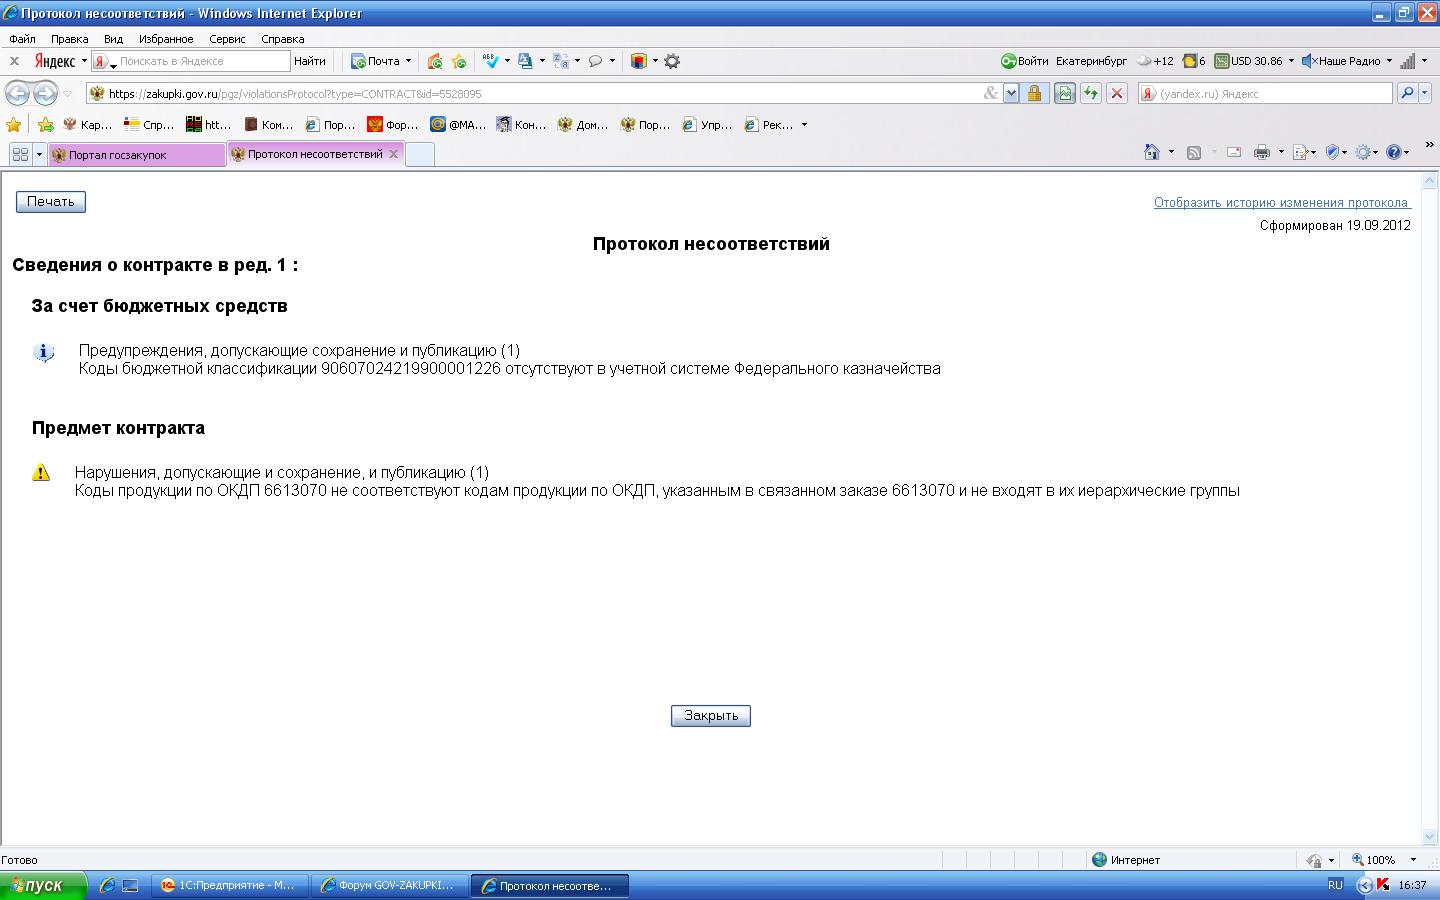
Task: Click the Compatibility View icon
Action: (x=1064, y=94)
